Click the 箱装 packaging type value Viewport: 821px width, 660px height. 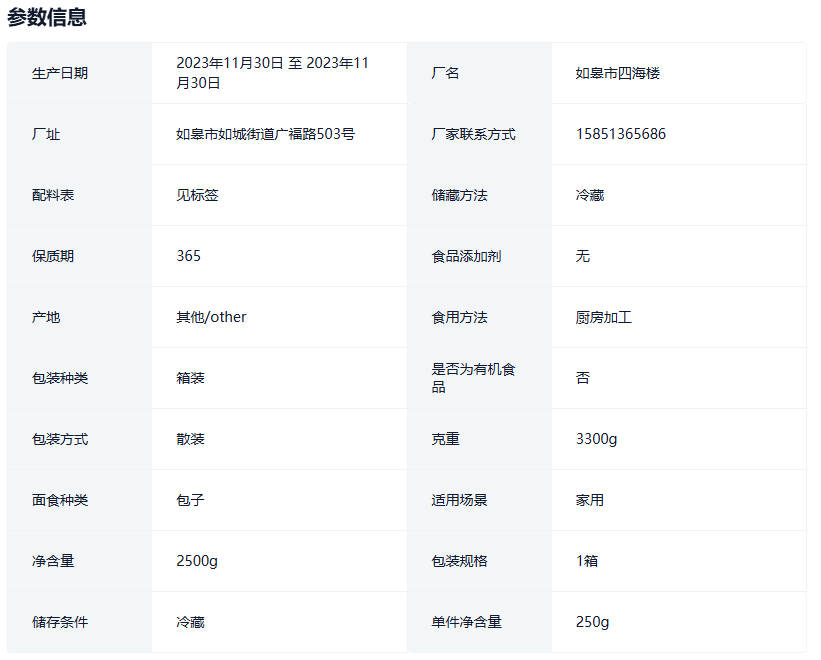pyautogui.click(x=190, y=378)
